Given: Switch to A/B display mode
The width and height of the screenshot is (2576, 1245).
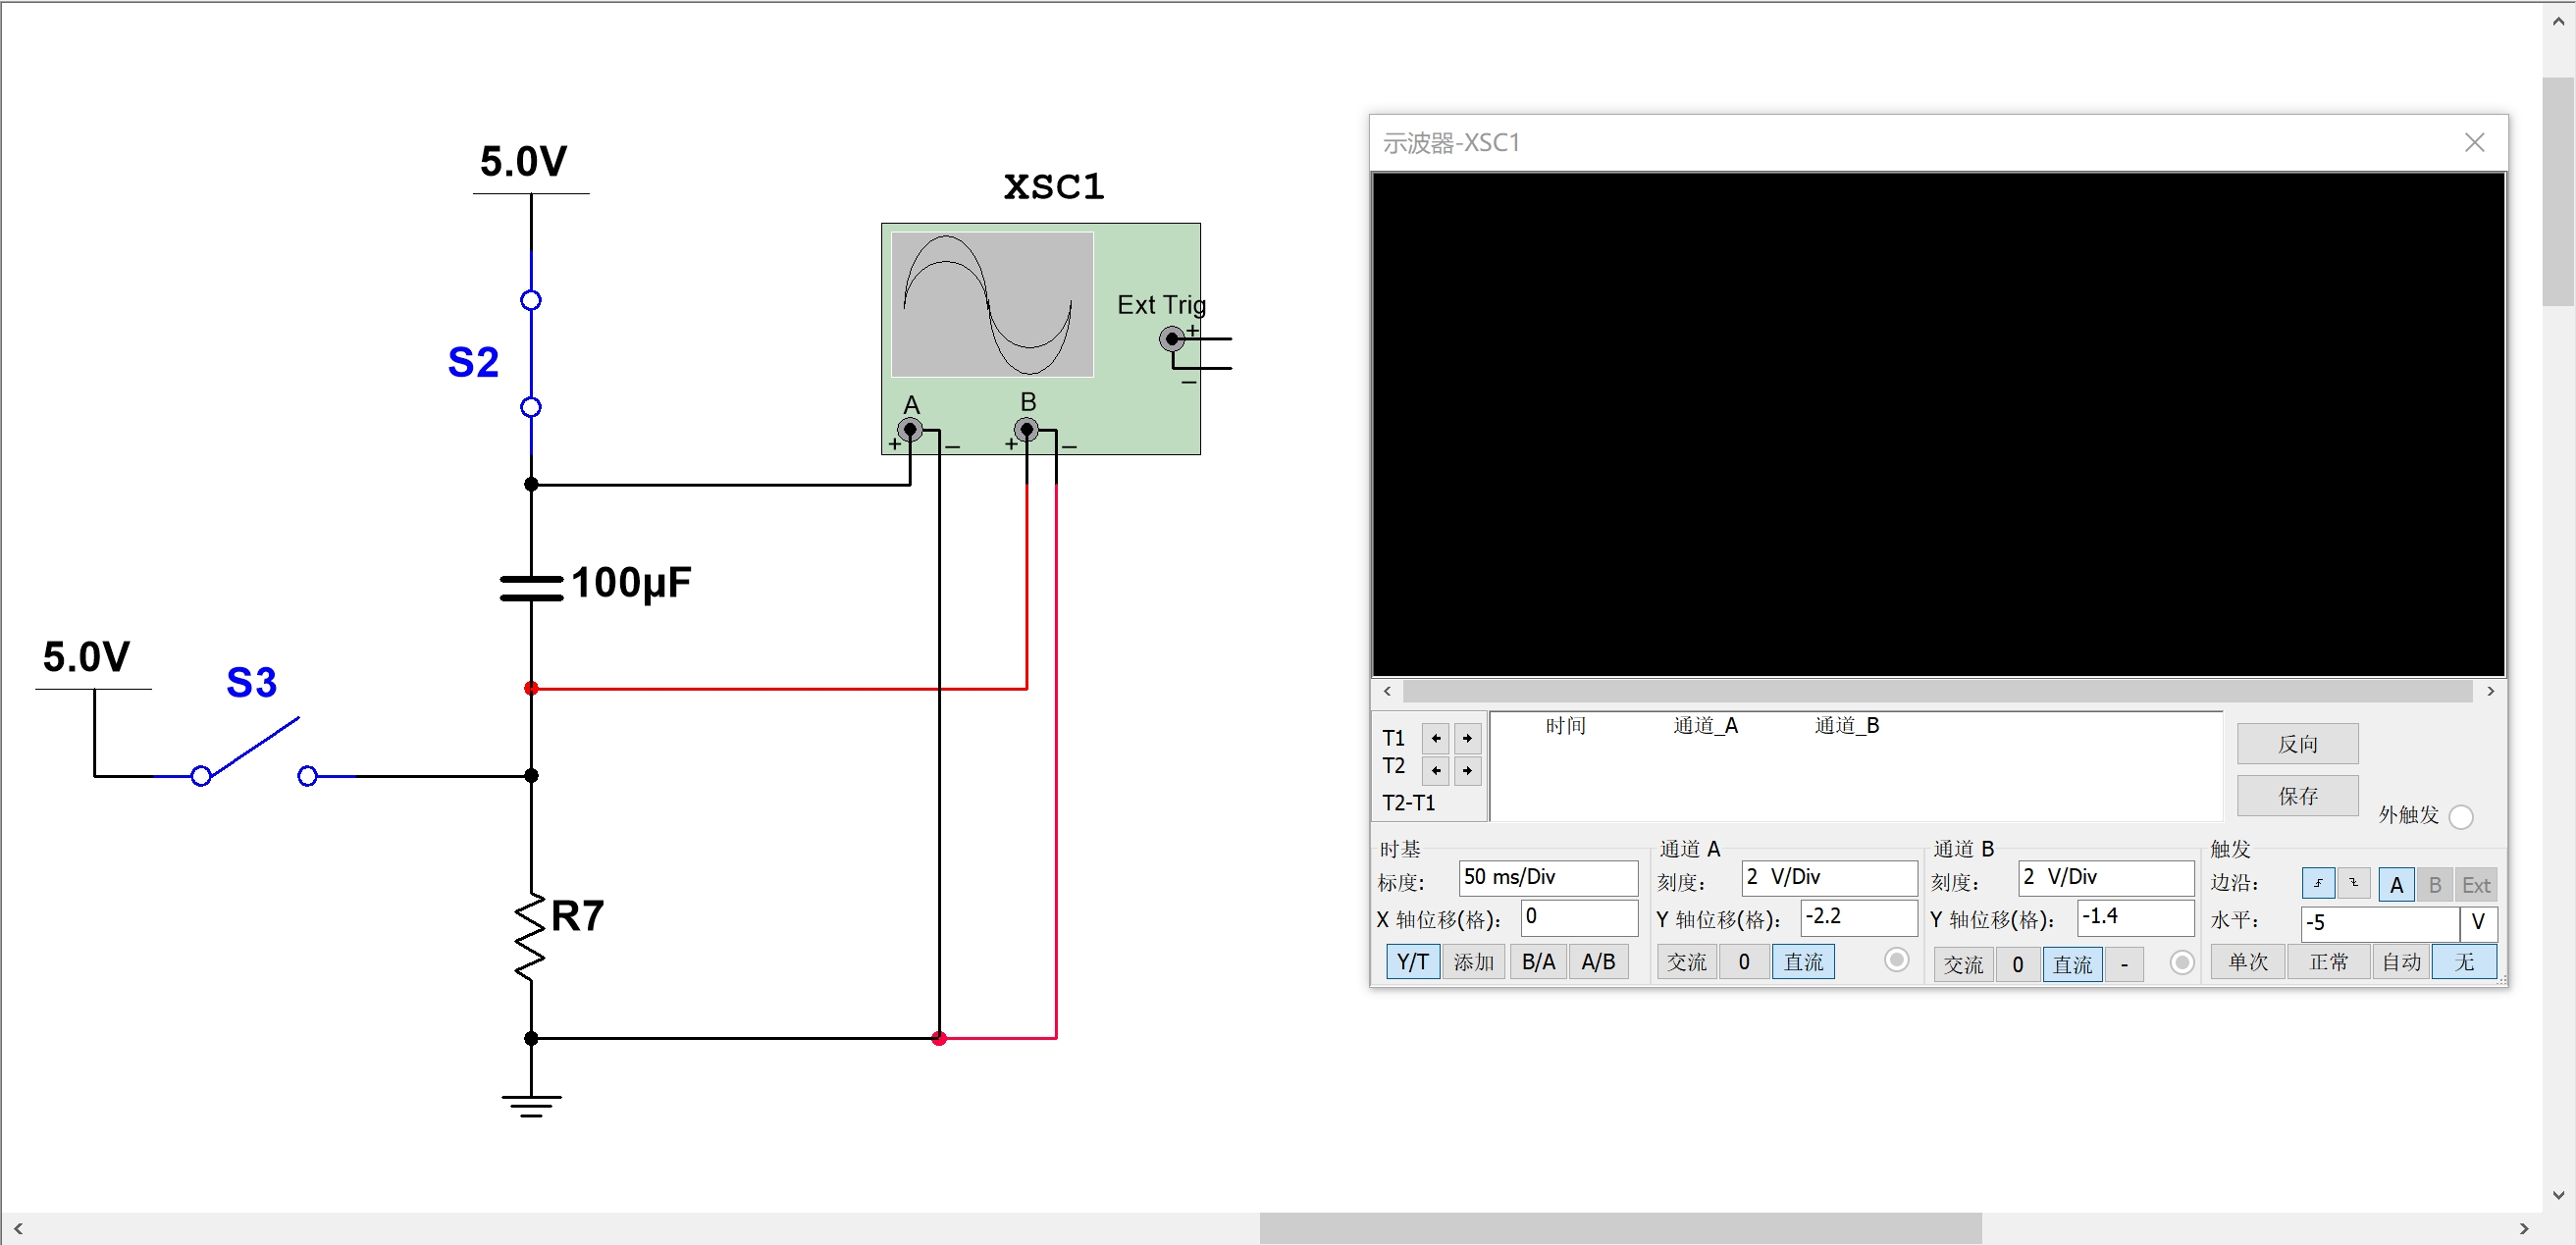Looking at the screenshot, I should pos(1598,961).
